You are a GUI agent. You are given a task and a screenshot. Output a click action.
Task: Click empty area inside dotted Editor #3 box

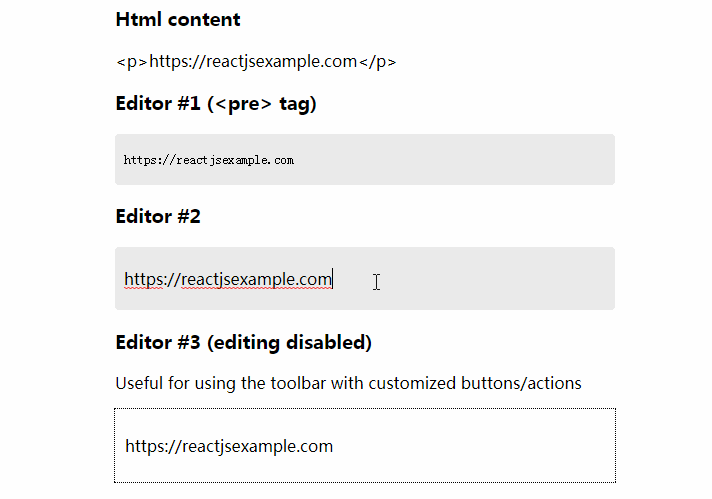472,446
